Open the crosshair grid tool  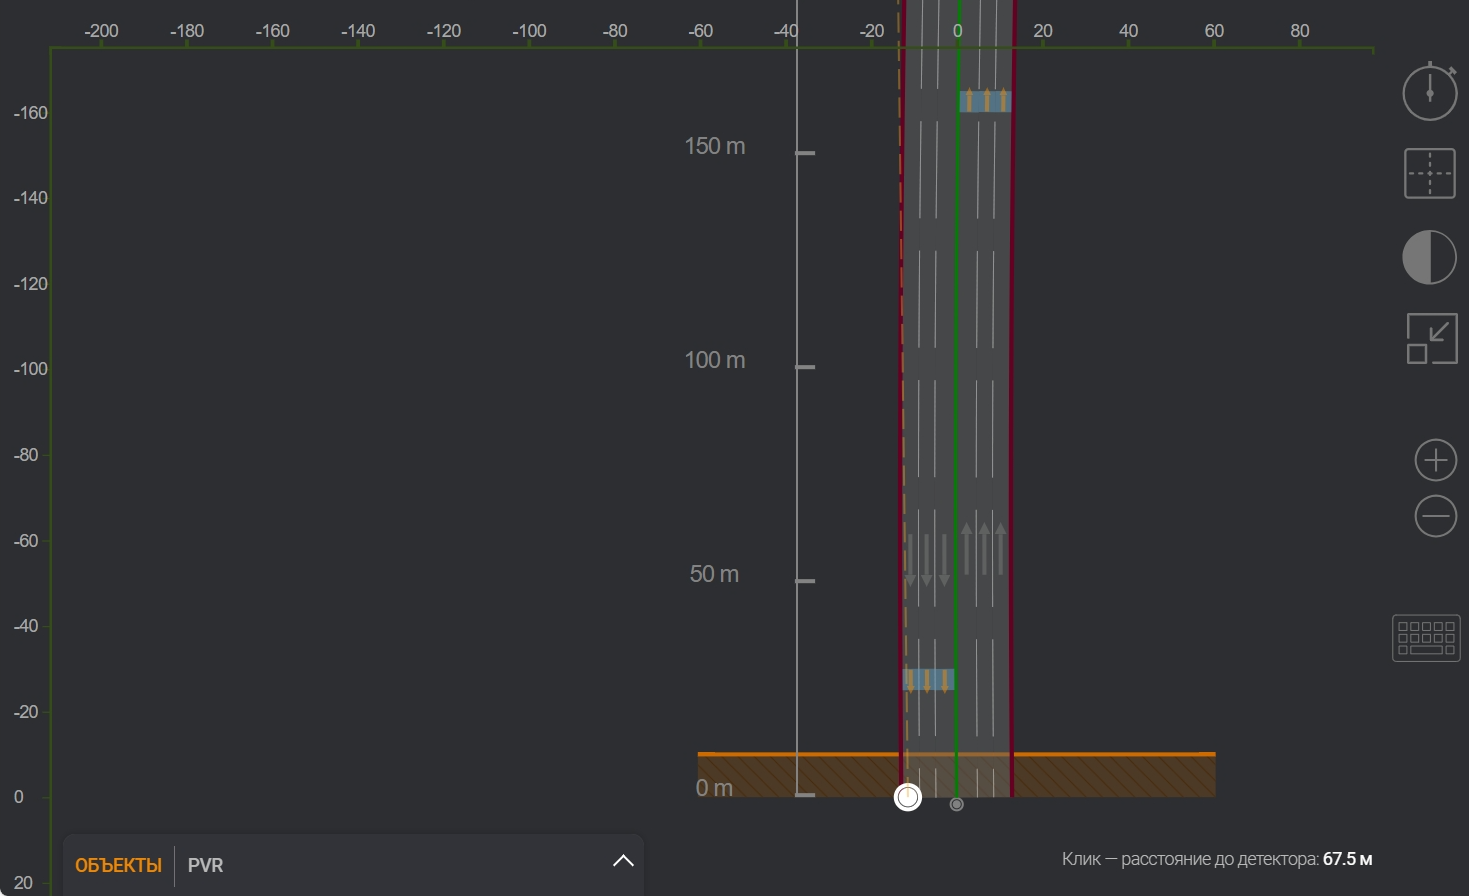tap(1429, 173)
